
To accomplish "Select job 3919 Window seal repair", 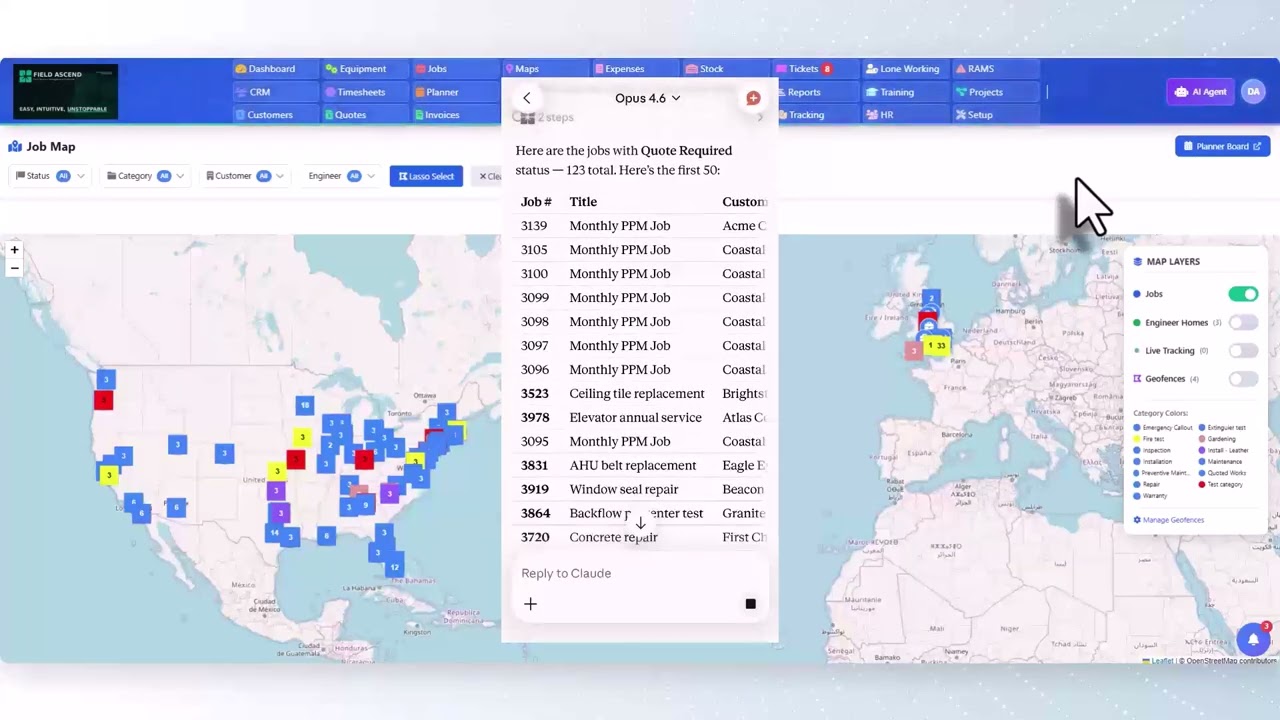I will pyautogui.click(x=640, y=490).
